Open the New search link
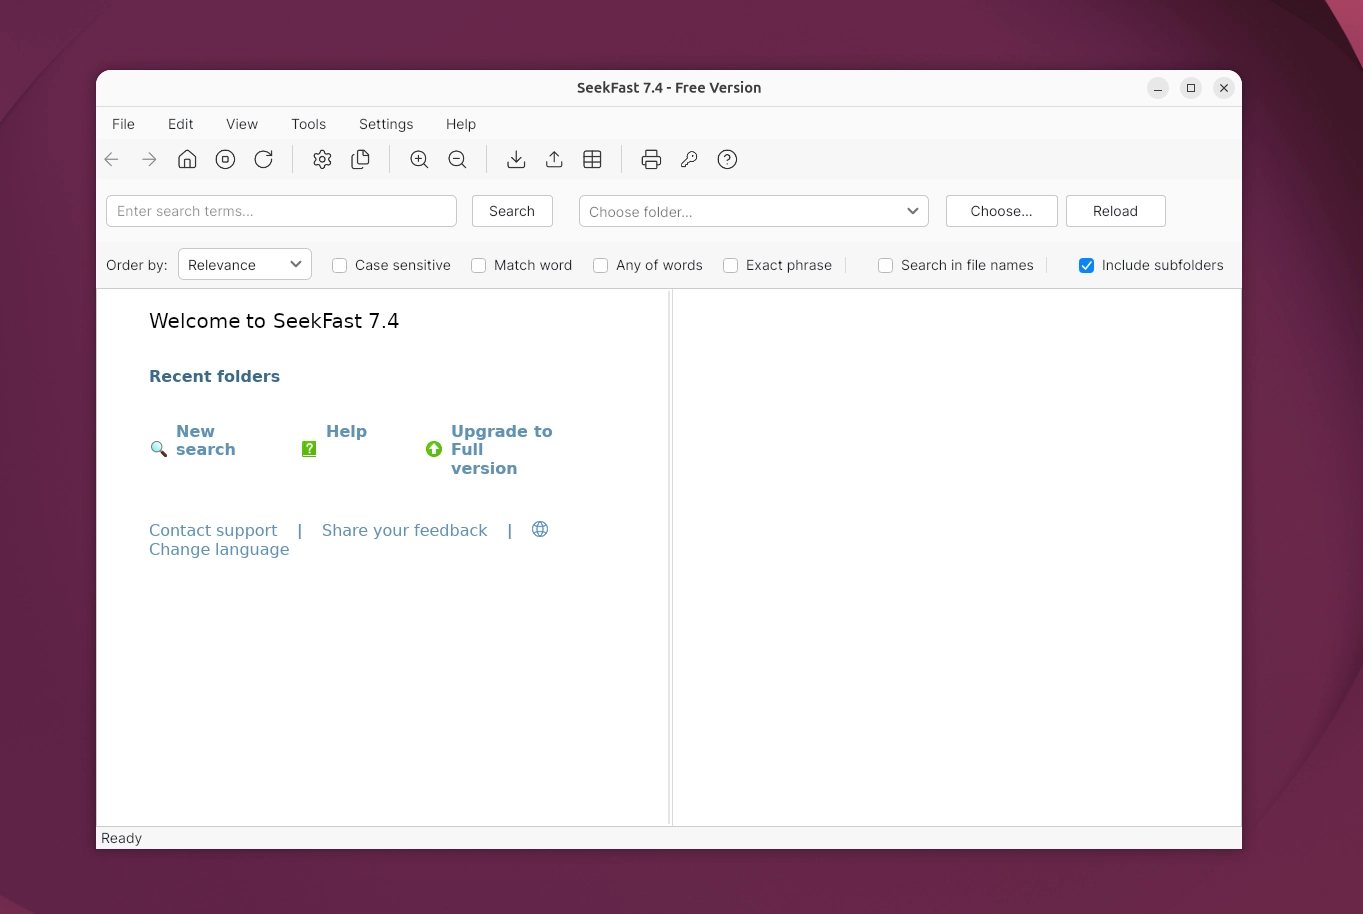Viewport: 1363px width, 914px height. (206, 440)
